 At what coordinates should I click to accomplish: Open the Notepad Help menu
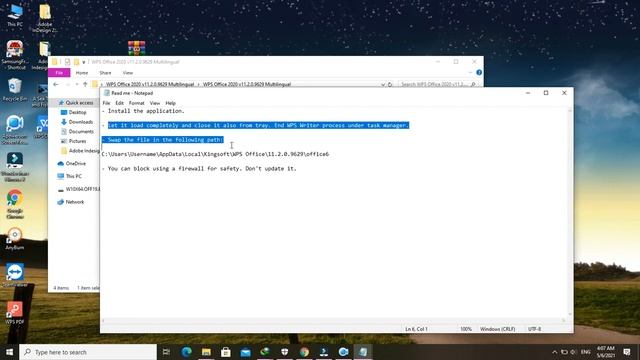point(170,103)
